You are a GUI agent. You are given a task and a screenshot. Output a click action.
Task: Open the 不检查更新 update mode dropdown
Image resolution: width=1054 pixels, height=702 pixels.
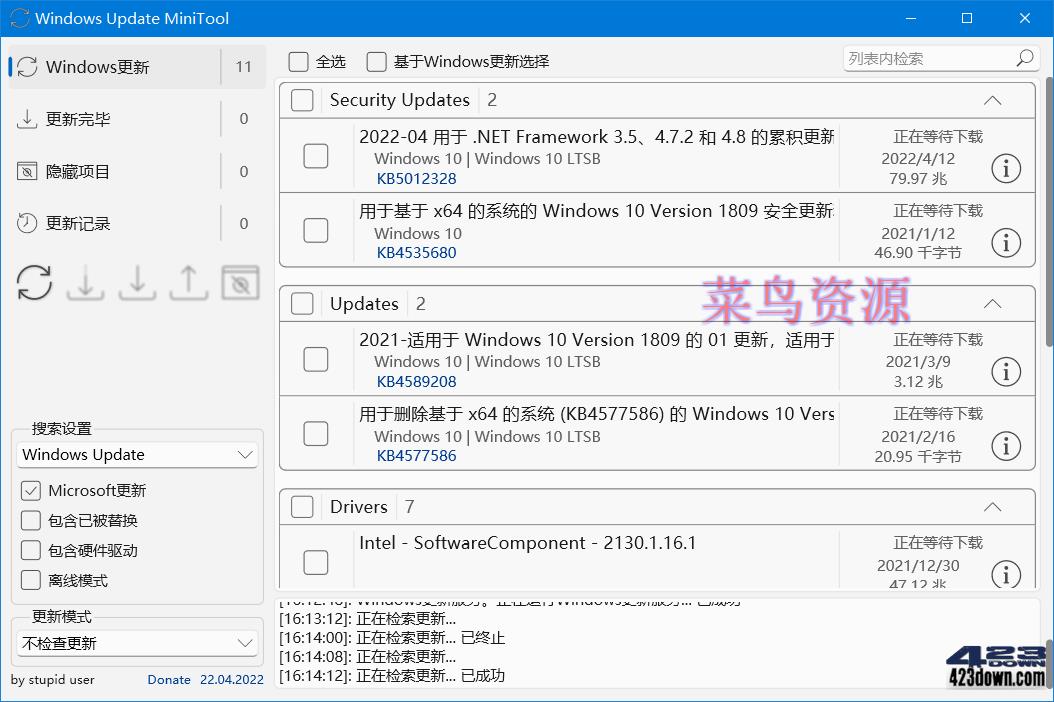tap(137, 642)
